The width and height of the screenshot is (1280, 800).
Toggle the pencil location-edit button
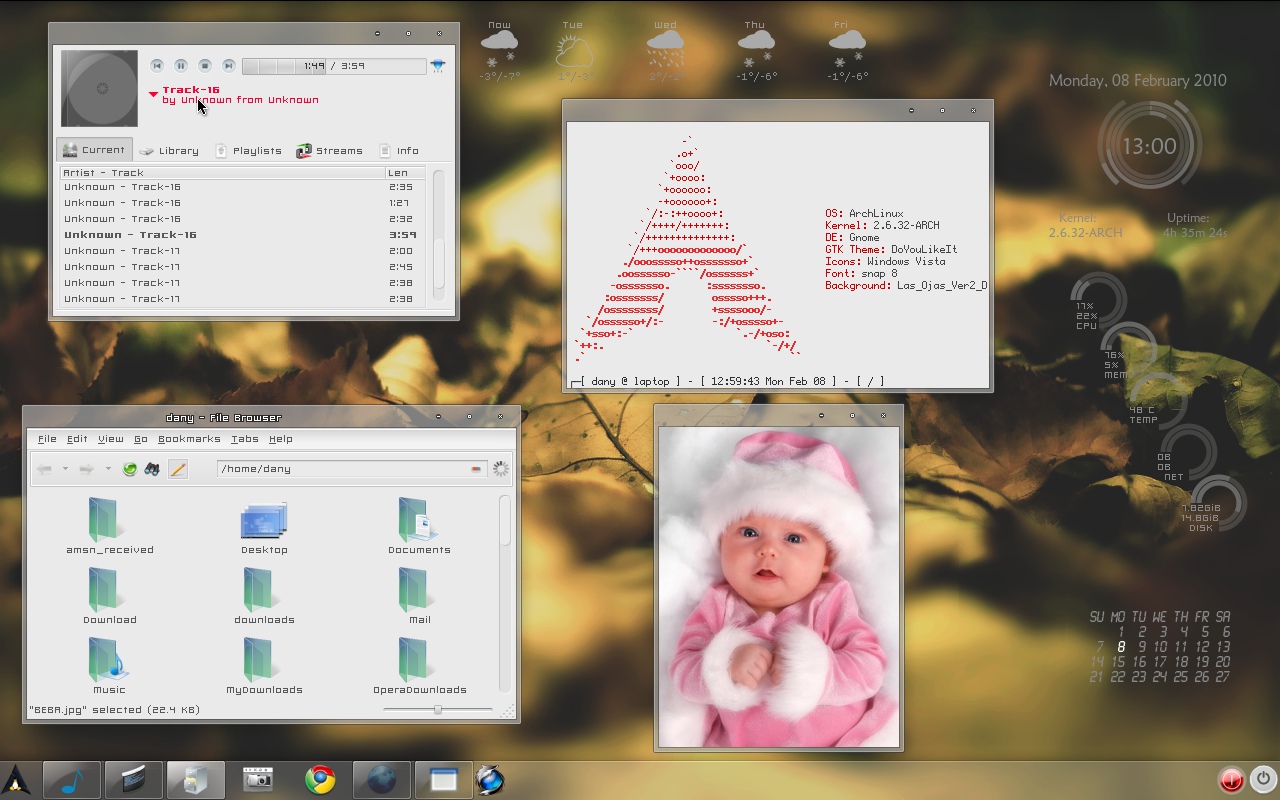(x=178, y=469)
